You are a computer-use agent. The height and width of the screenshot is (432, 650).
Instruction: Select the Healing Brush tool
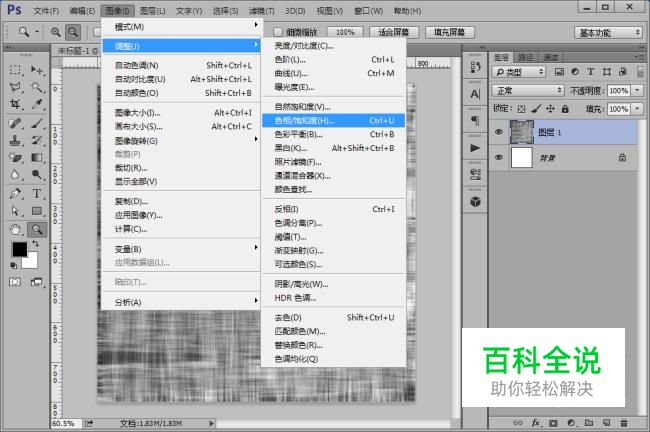coord(15,123)
